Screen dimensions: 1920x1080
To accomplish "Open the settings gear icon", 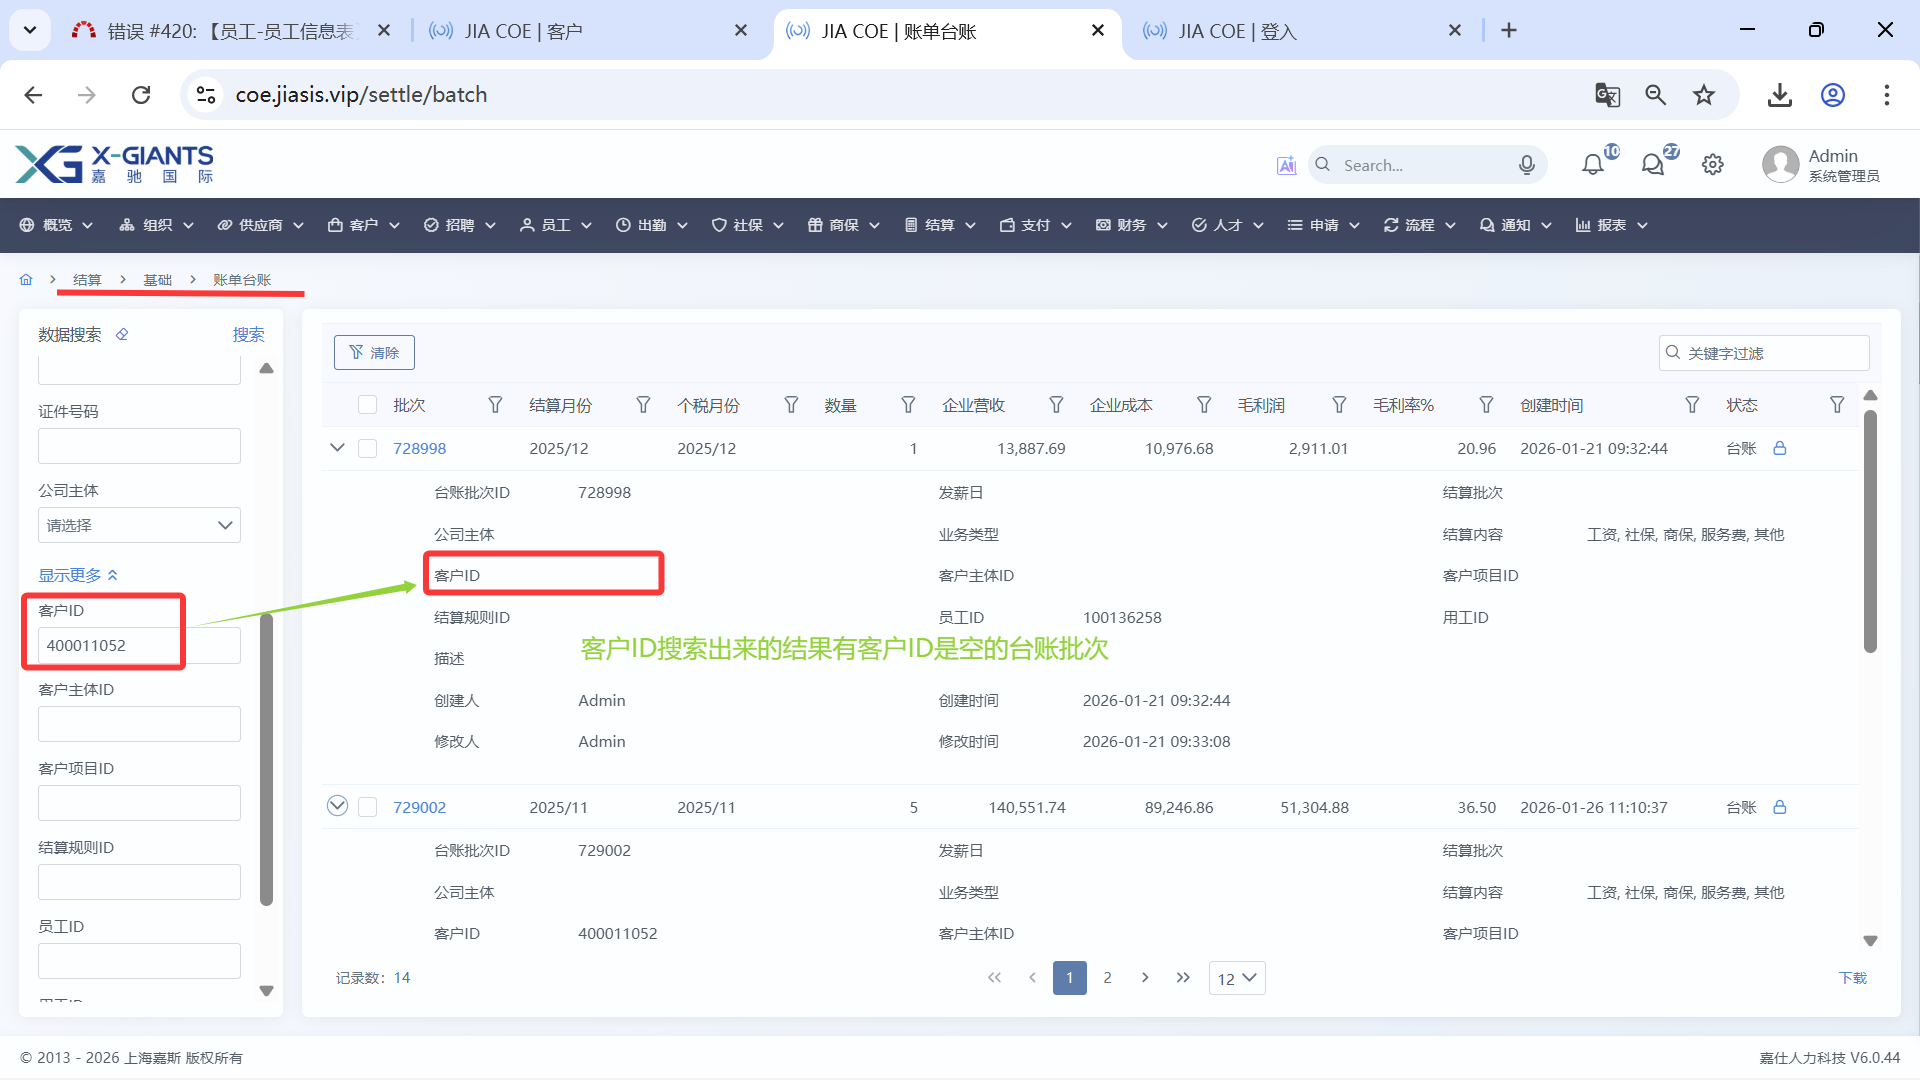I will point(1713,165).
